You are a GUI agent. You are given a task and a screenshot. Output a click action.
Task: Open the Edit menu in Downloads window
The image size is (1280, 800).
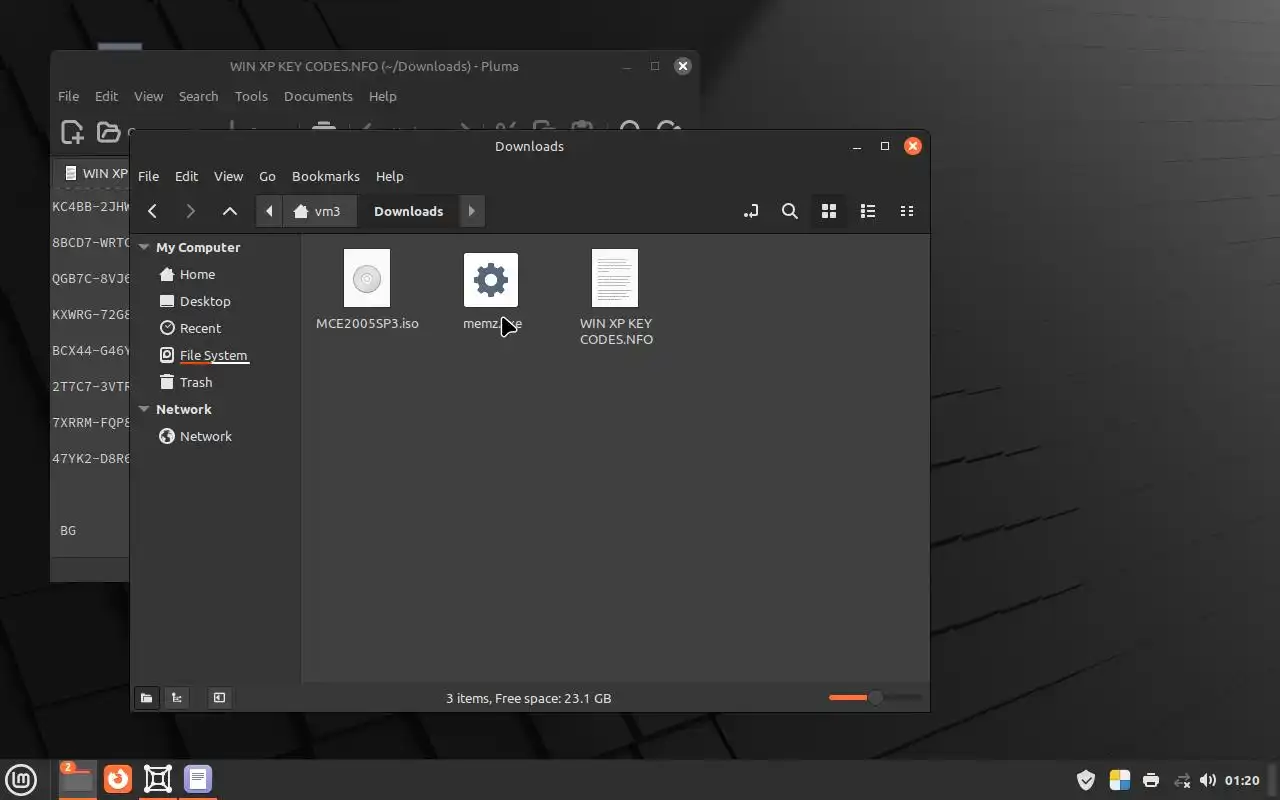pyautogui.click(x=187, y=176)
